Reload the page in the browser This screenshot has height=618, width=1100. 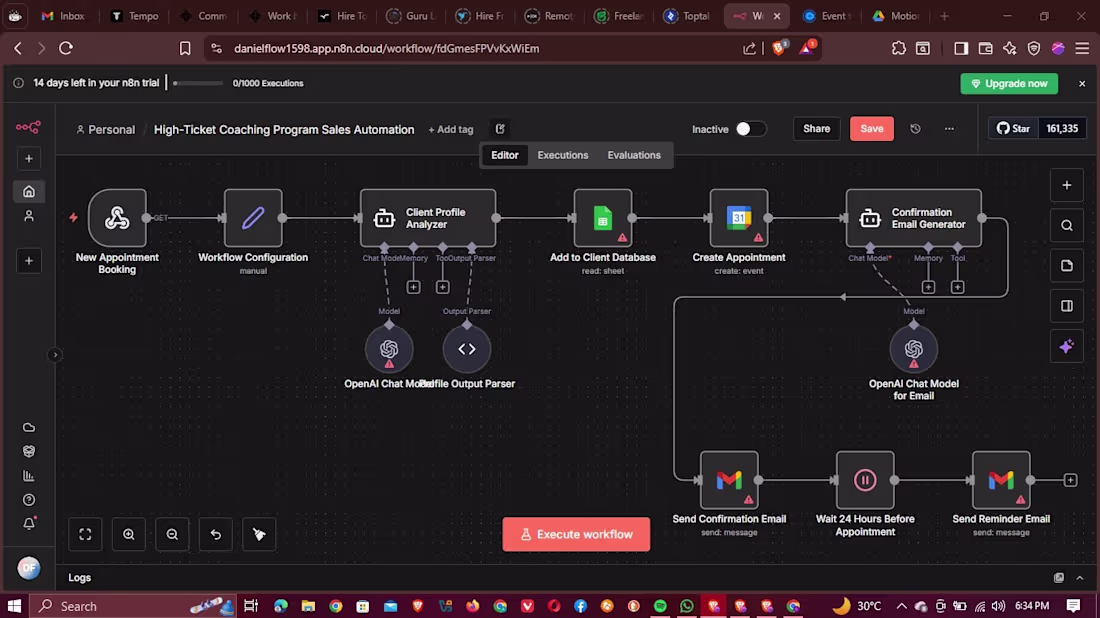(66, 48)
